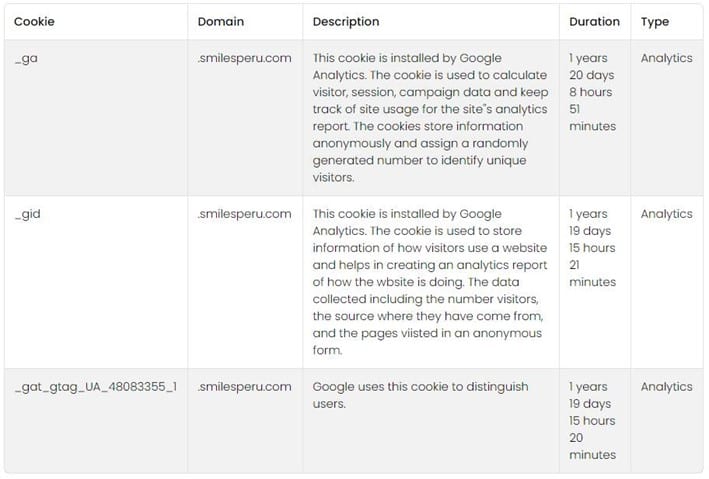This screenshot has width=709, height=479.
Task: Click the _ga cookie description text
Action: point(430,118)
